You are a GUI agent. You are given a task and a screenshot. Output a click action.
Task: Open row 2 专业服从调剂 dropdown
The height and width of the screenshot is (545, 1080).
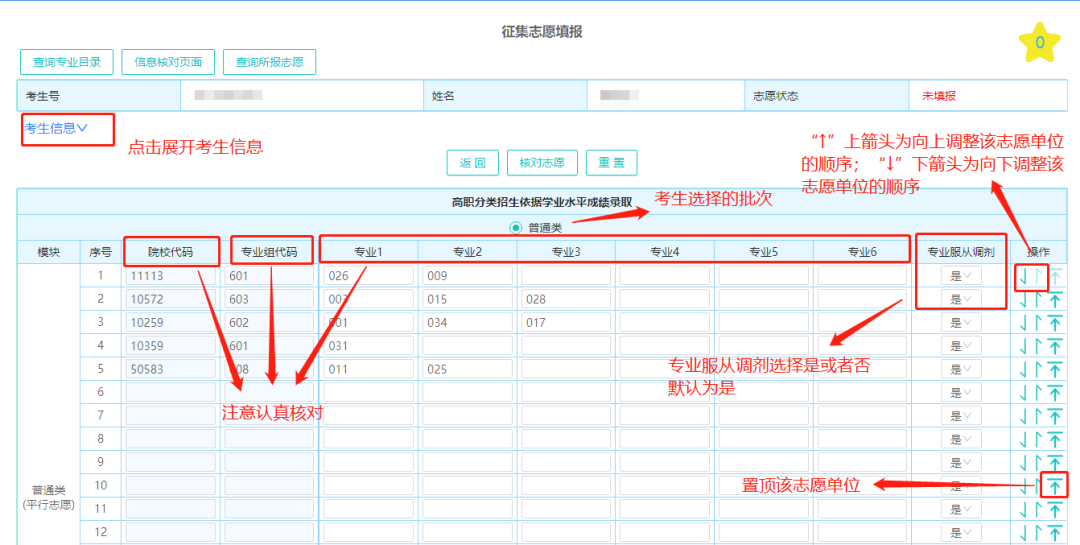tap(962, 300)
